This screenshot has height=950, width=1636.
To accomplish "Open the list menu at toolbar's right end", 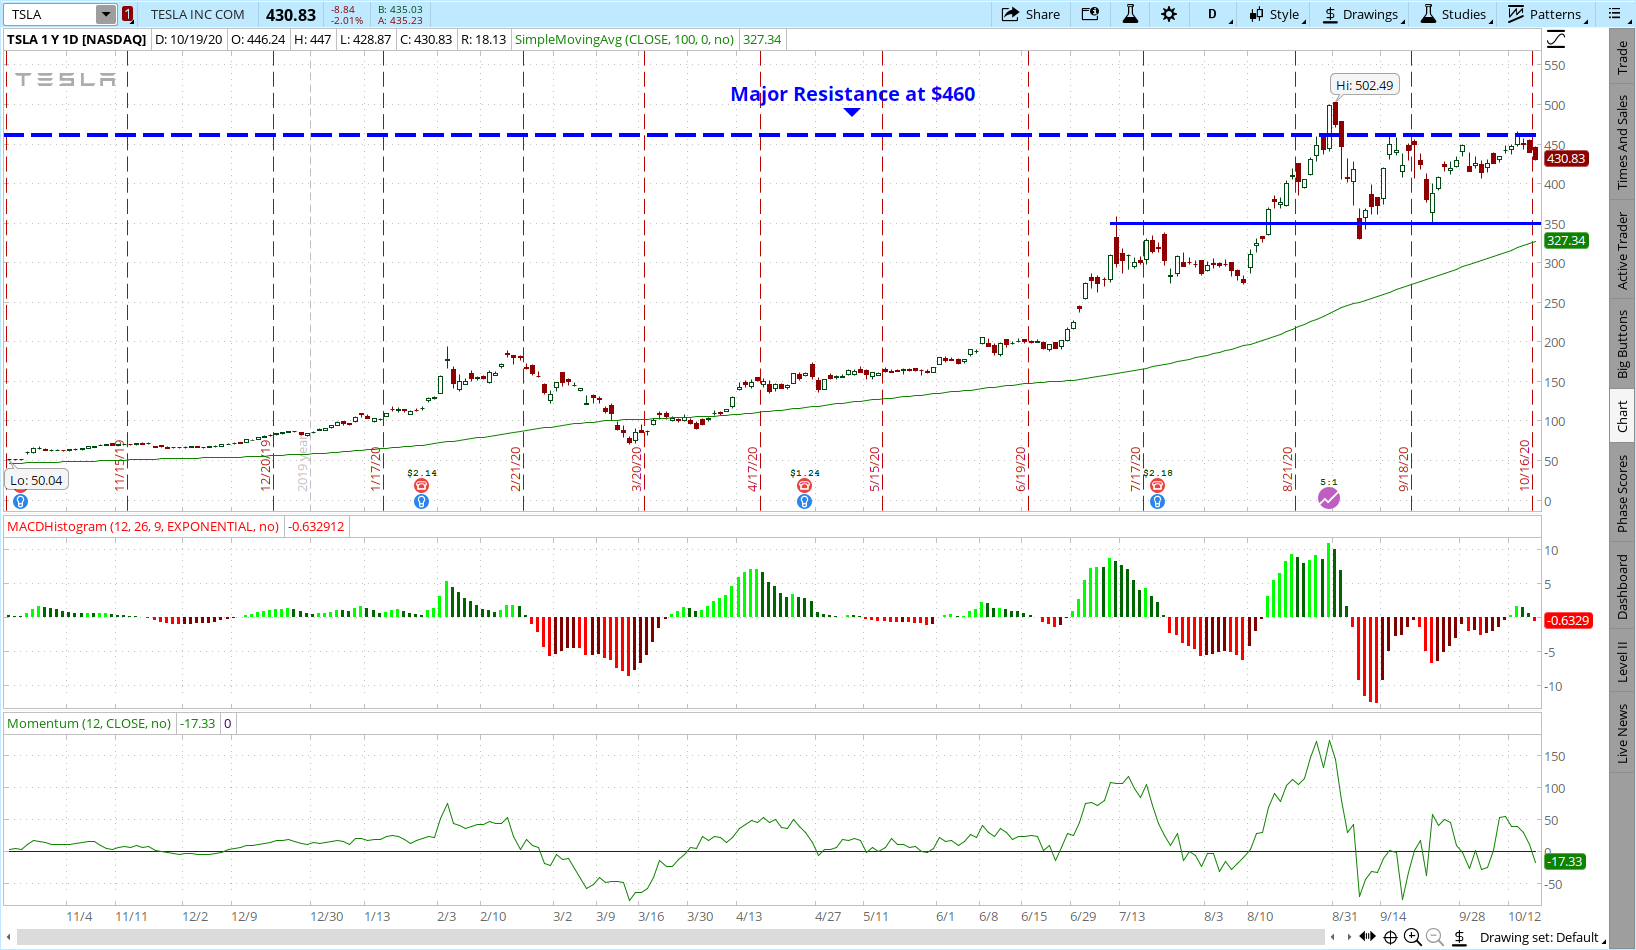I will tap(1615, 14).
